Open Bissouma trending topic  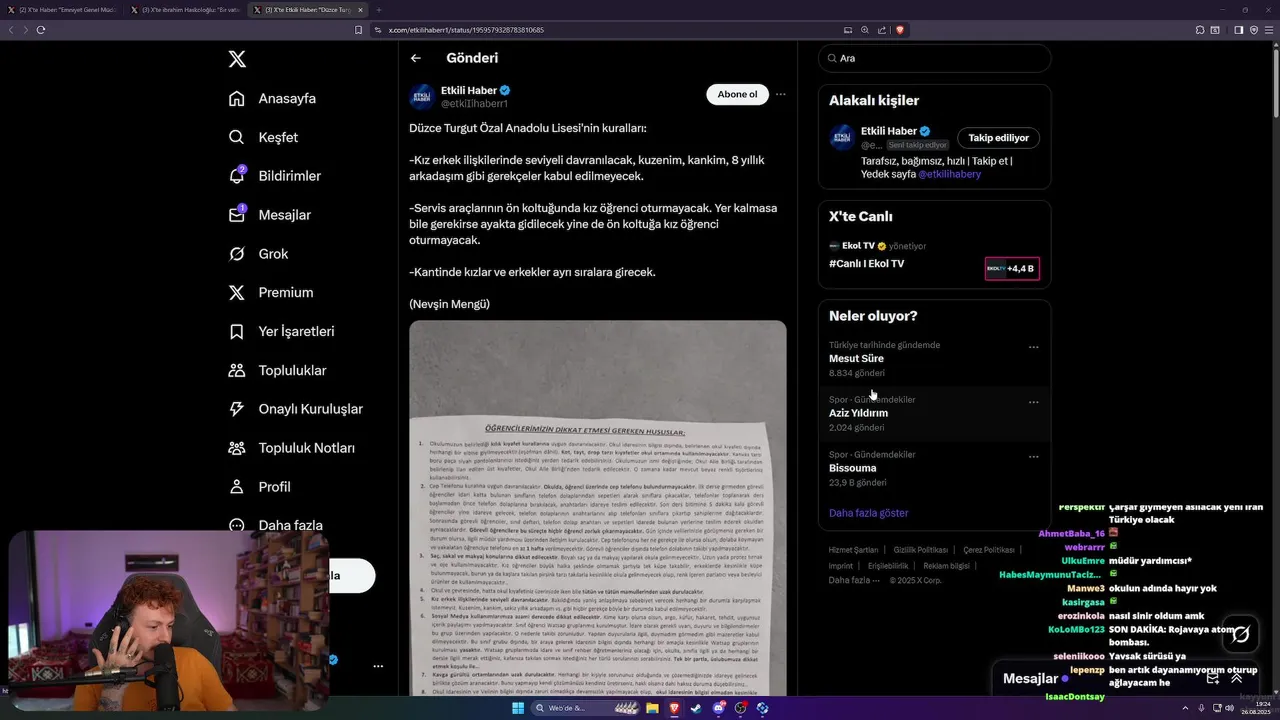(x=852, y=468)
